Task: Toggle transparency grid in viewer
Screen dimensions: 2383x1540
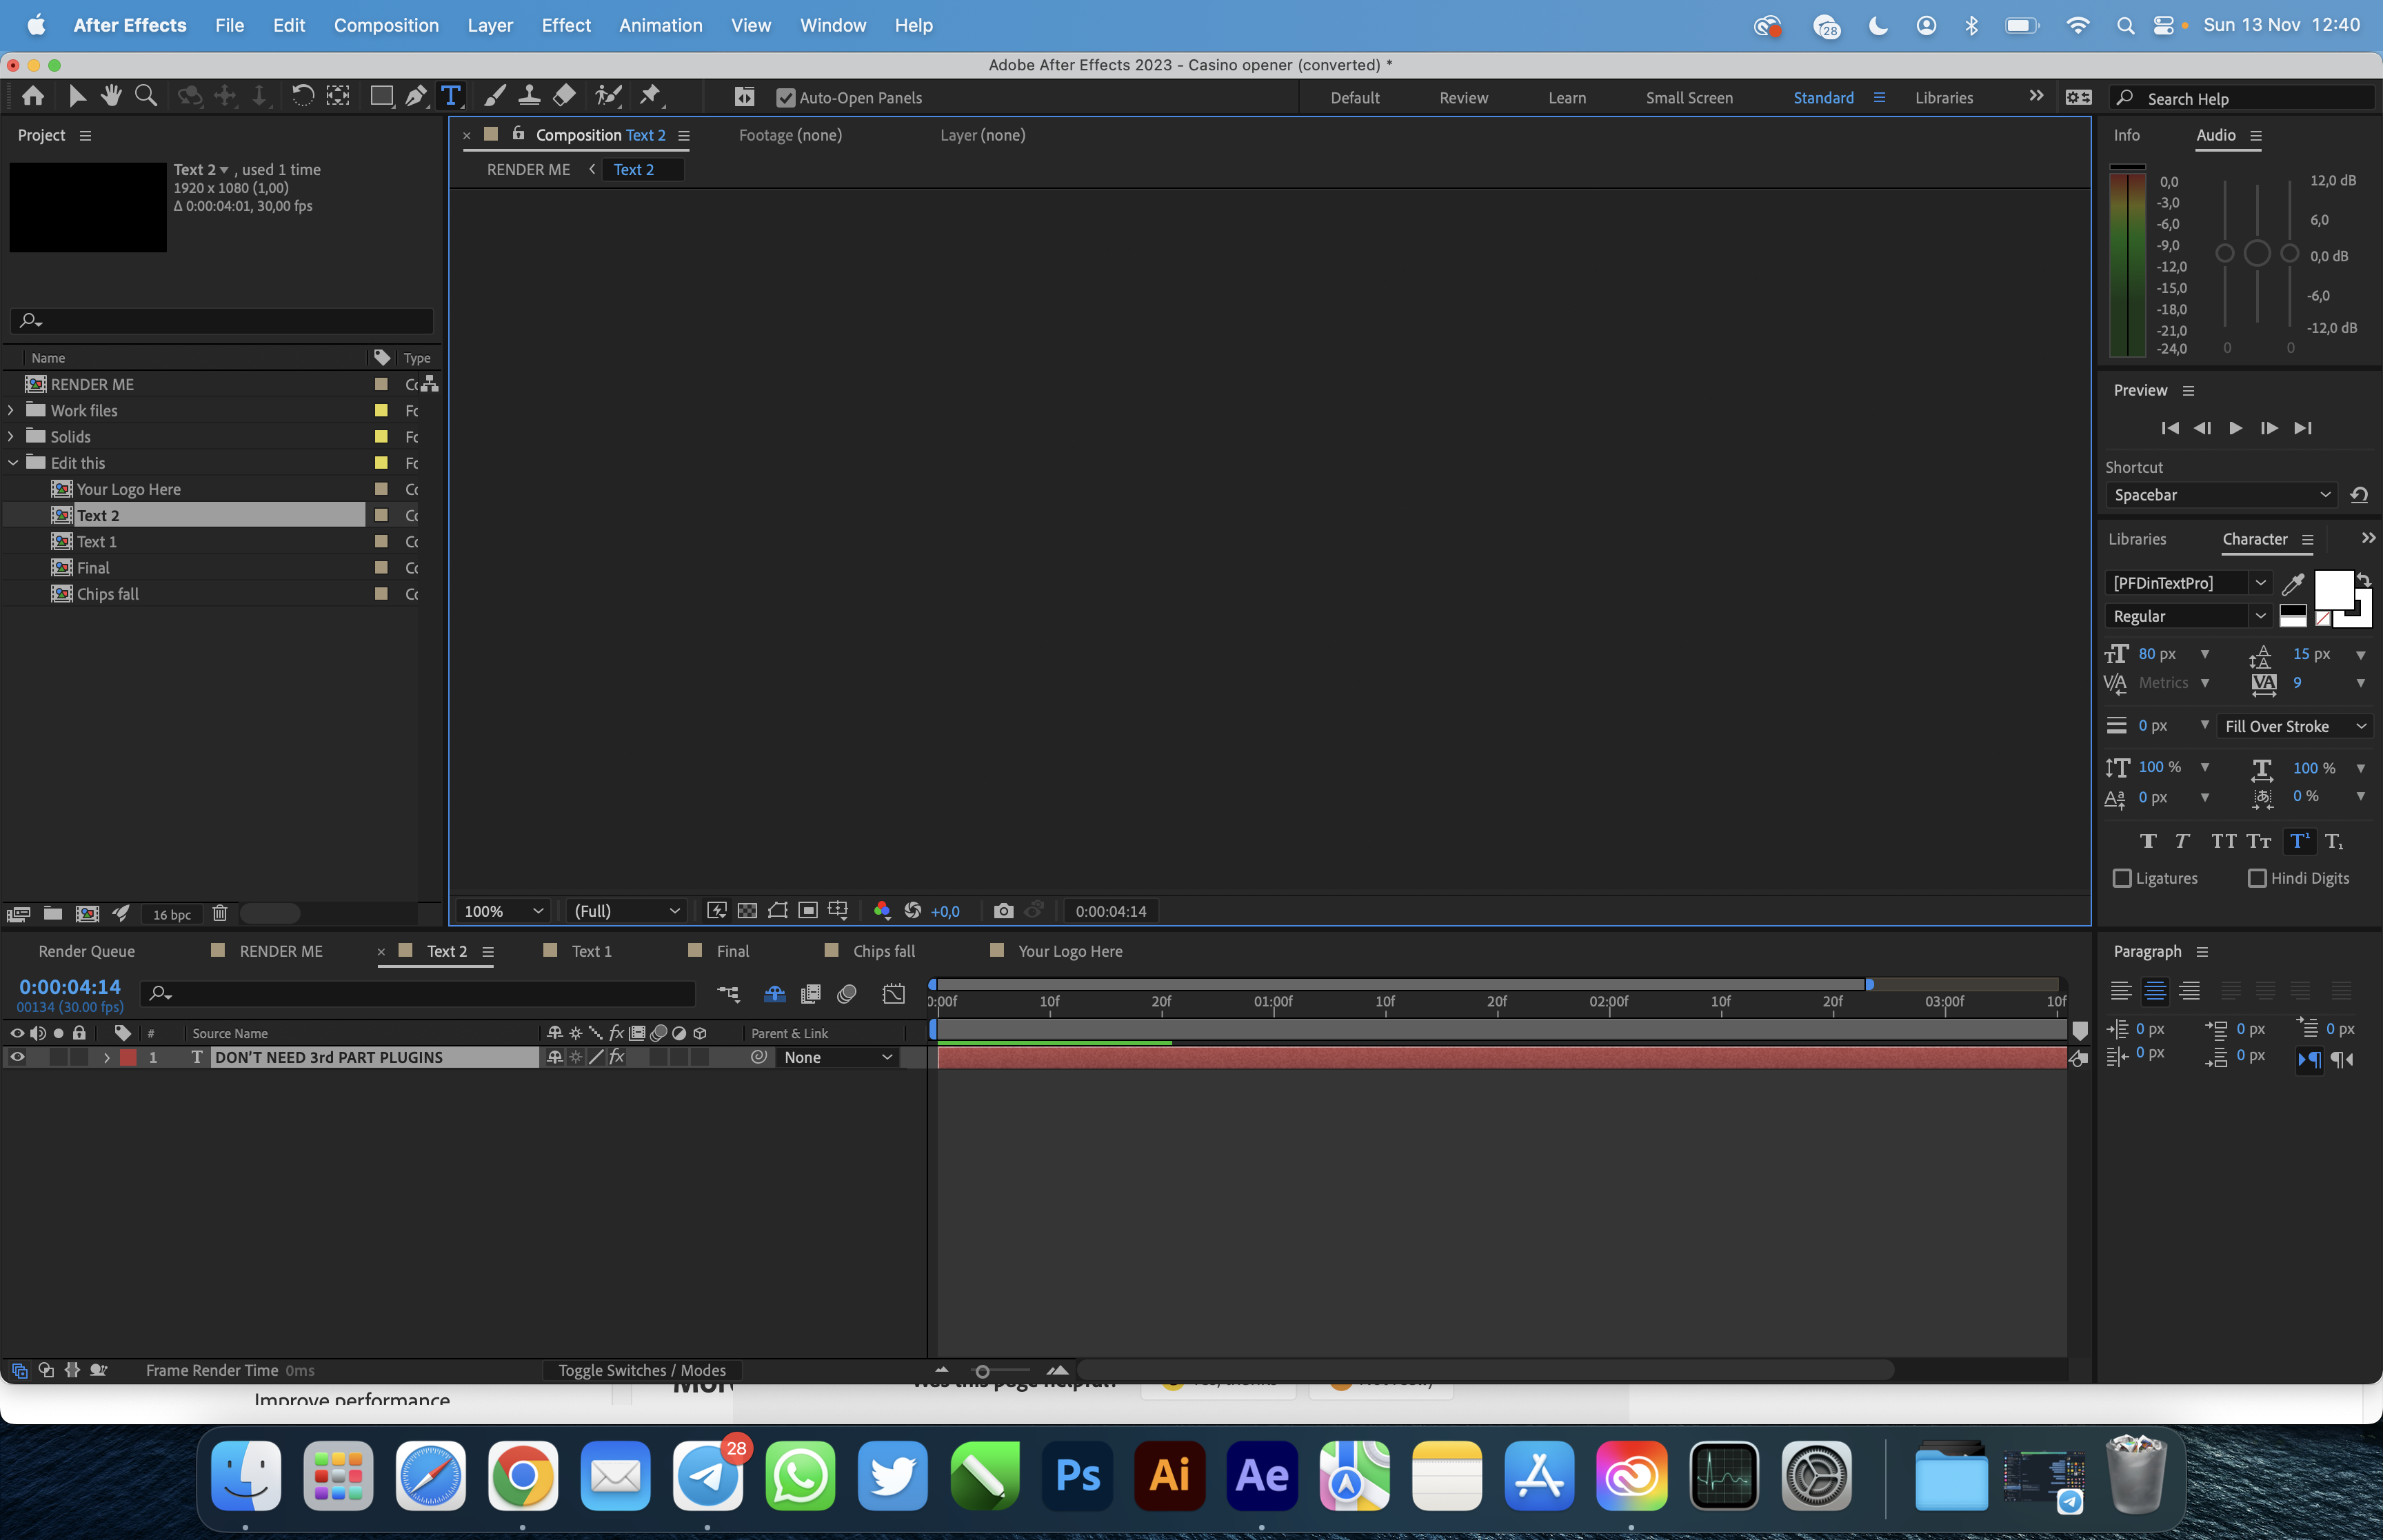Action: click(747, 911)
